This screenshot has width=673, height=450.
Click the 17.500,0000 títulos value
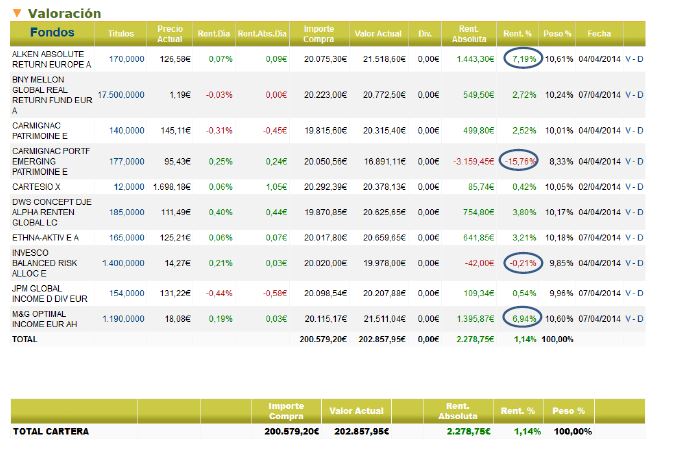pyautogui.click(x=121, y=95)
